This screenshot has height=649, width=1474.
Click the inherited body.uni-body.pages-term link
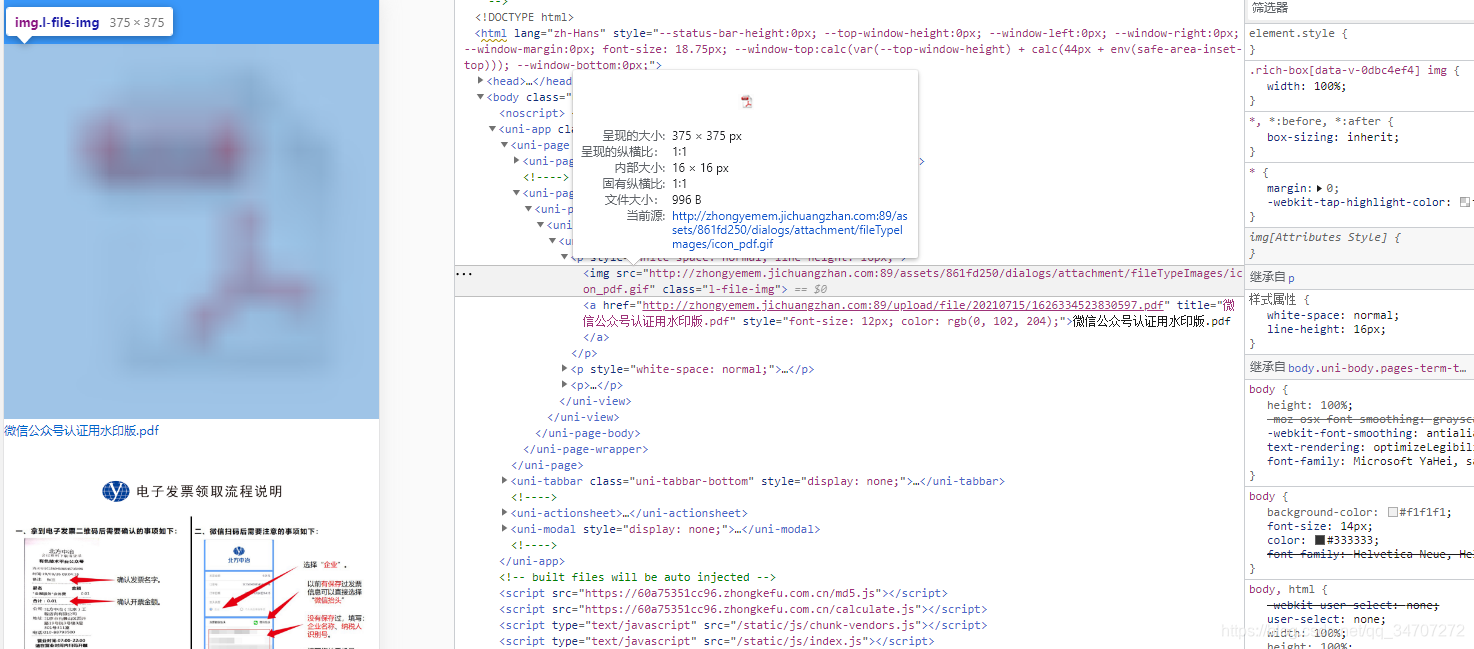pyautogui.click(x=1379, y=368)
